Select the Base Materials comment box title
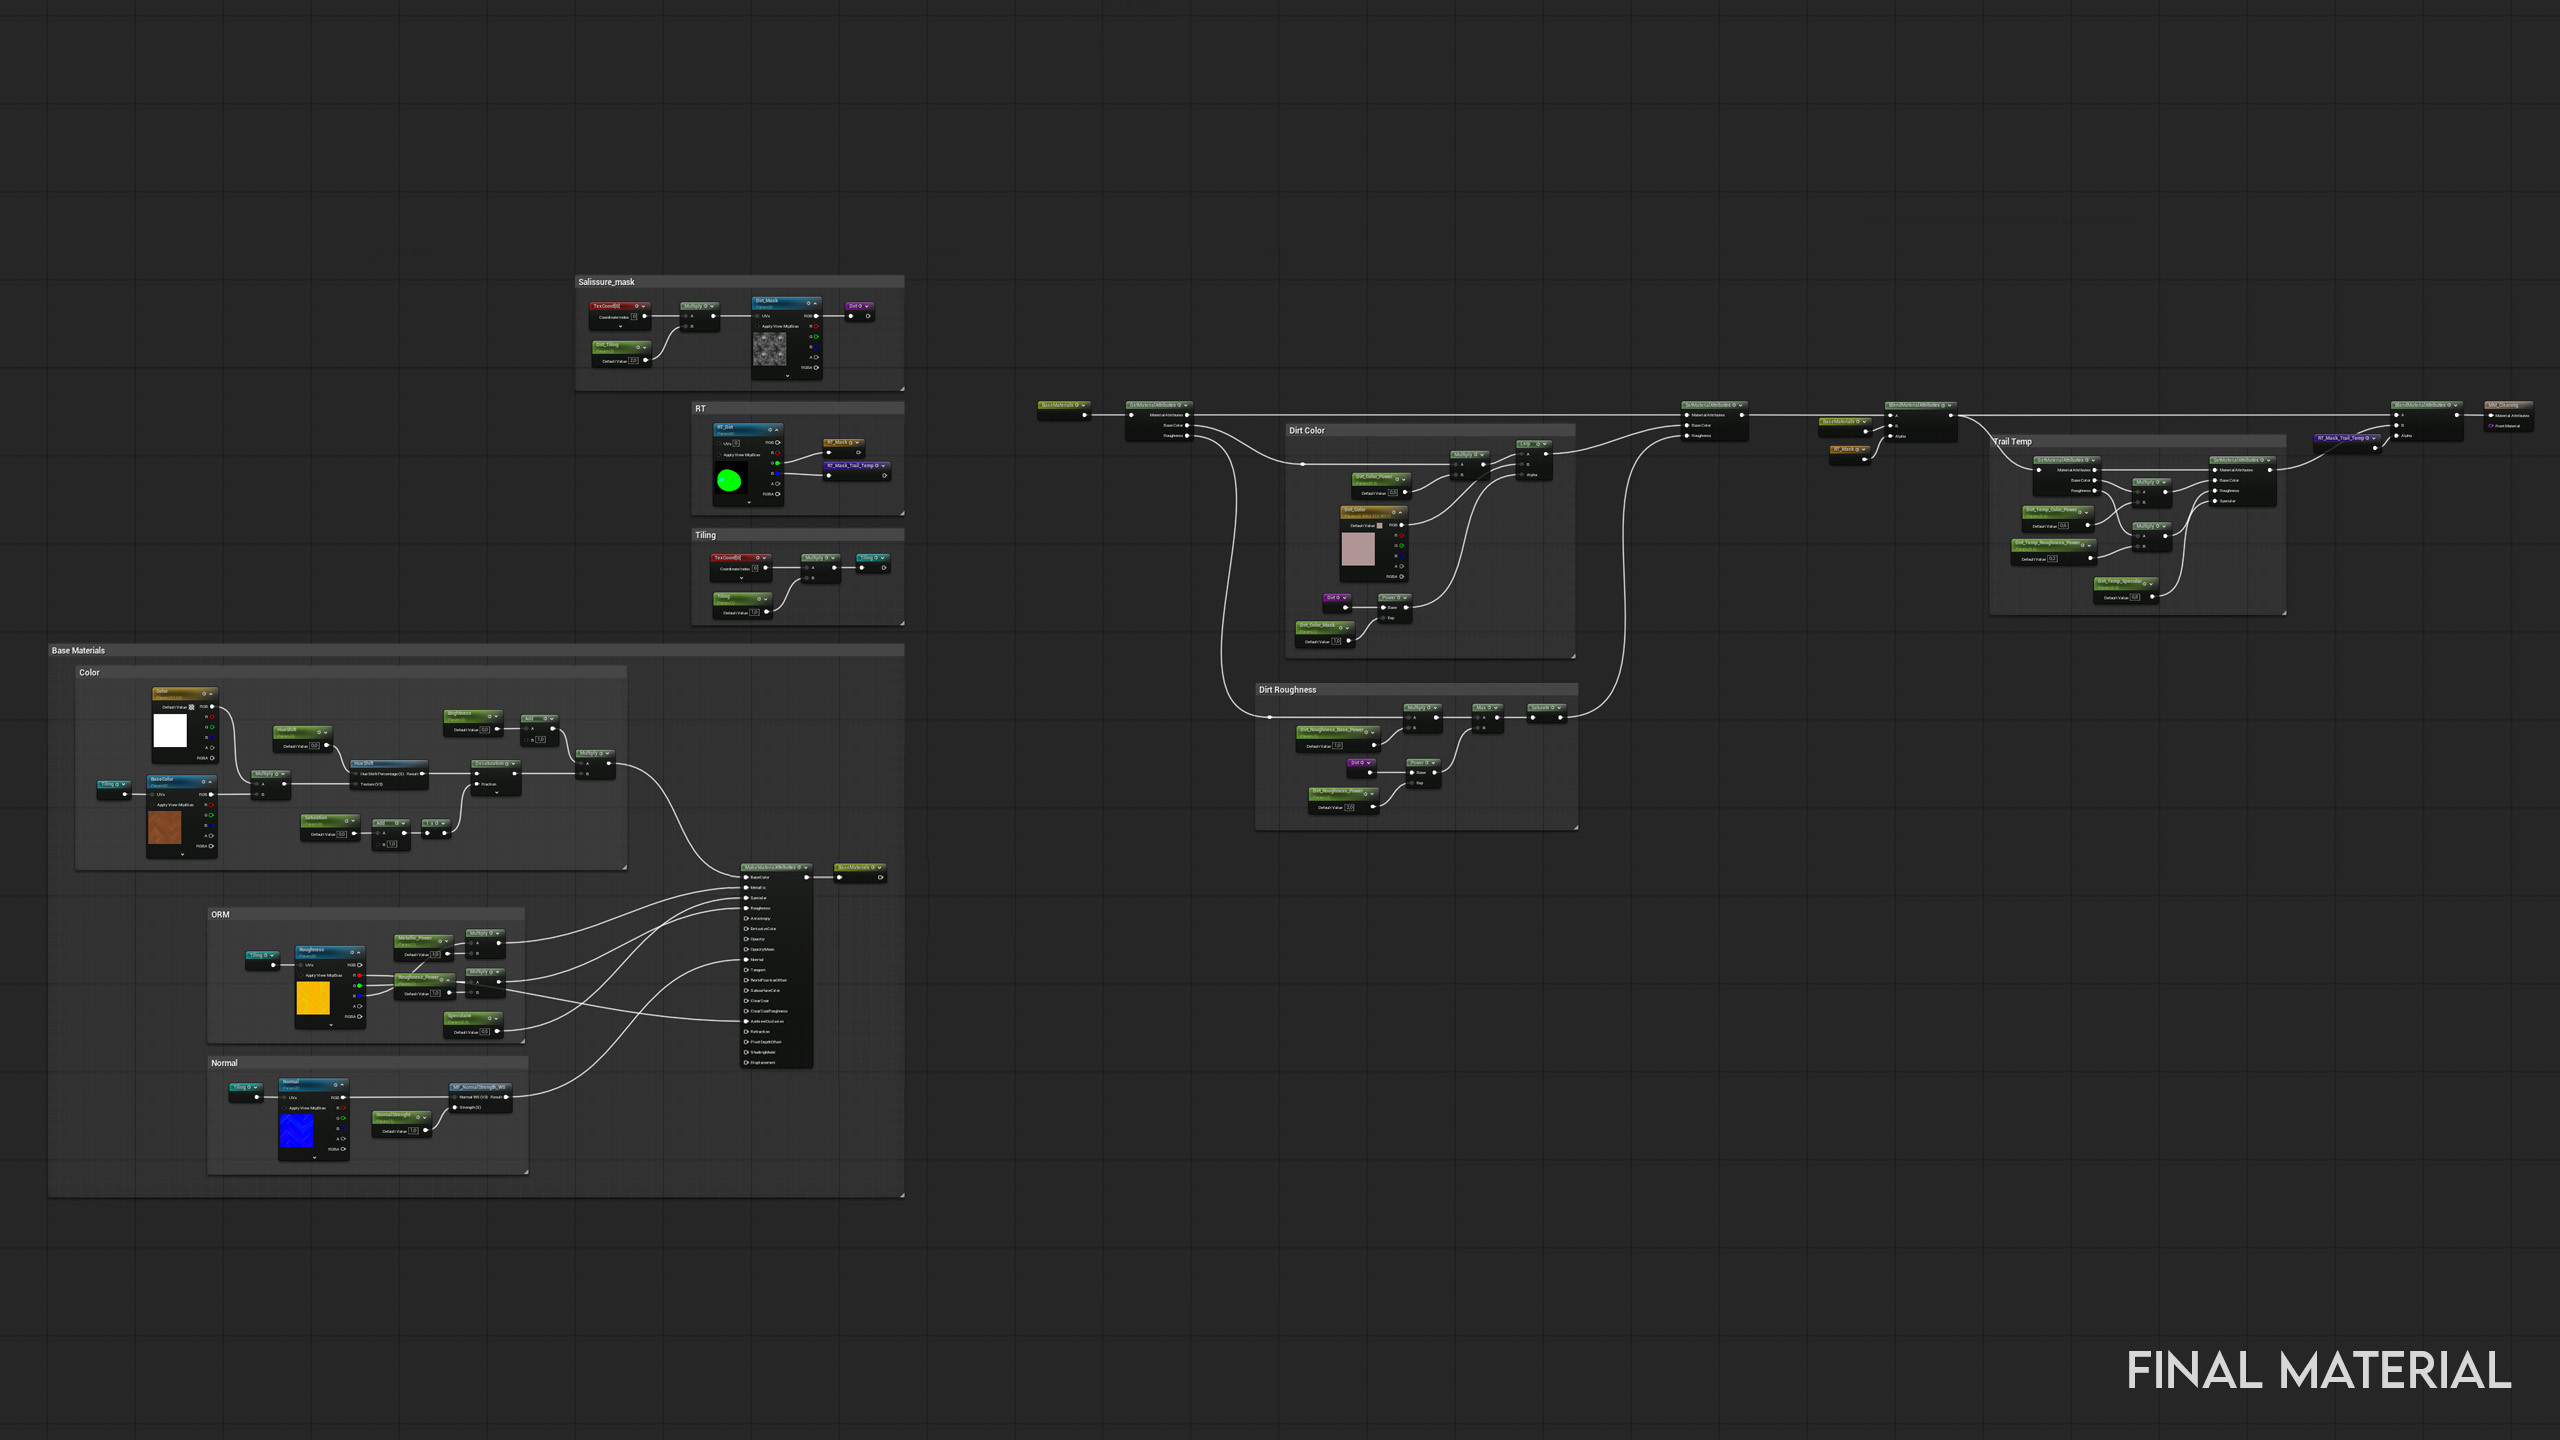The height and width of the screenshot is (1440, 2560). click(x=78, y=650)
